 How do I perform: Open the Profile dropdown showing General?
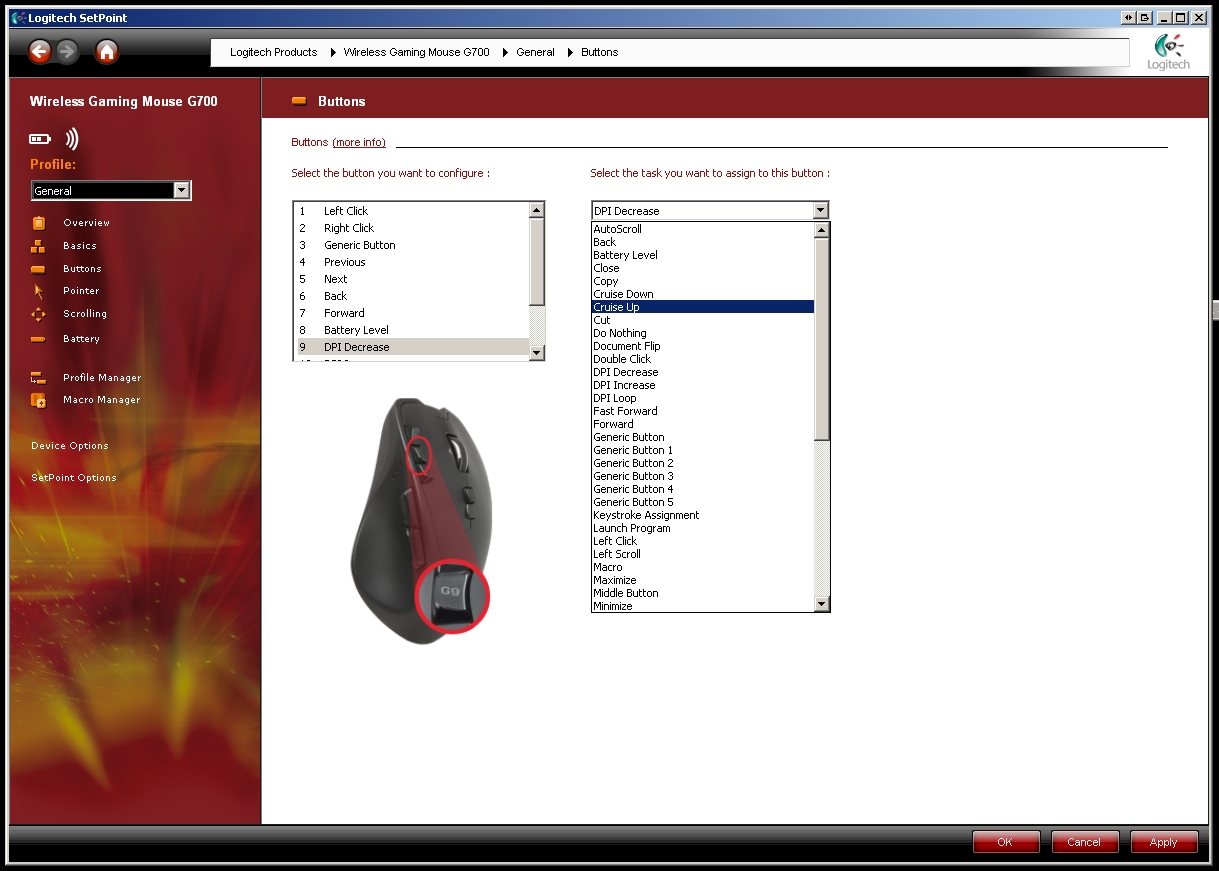(x=111, y=190)
